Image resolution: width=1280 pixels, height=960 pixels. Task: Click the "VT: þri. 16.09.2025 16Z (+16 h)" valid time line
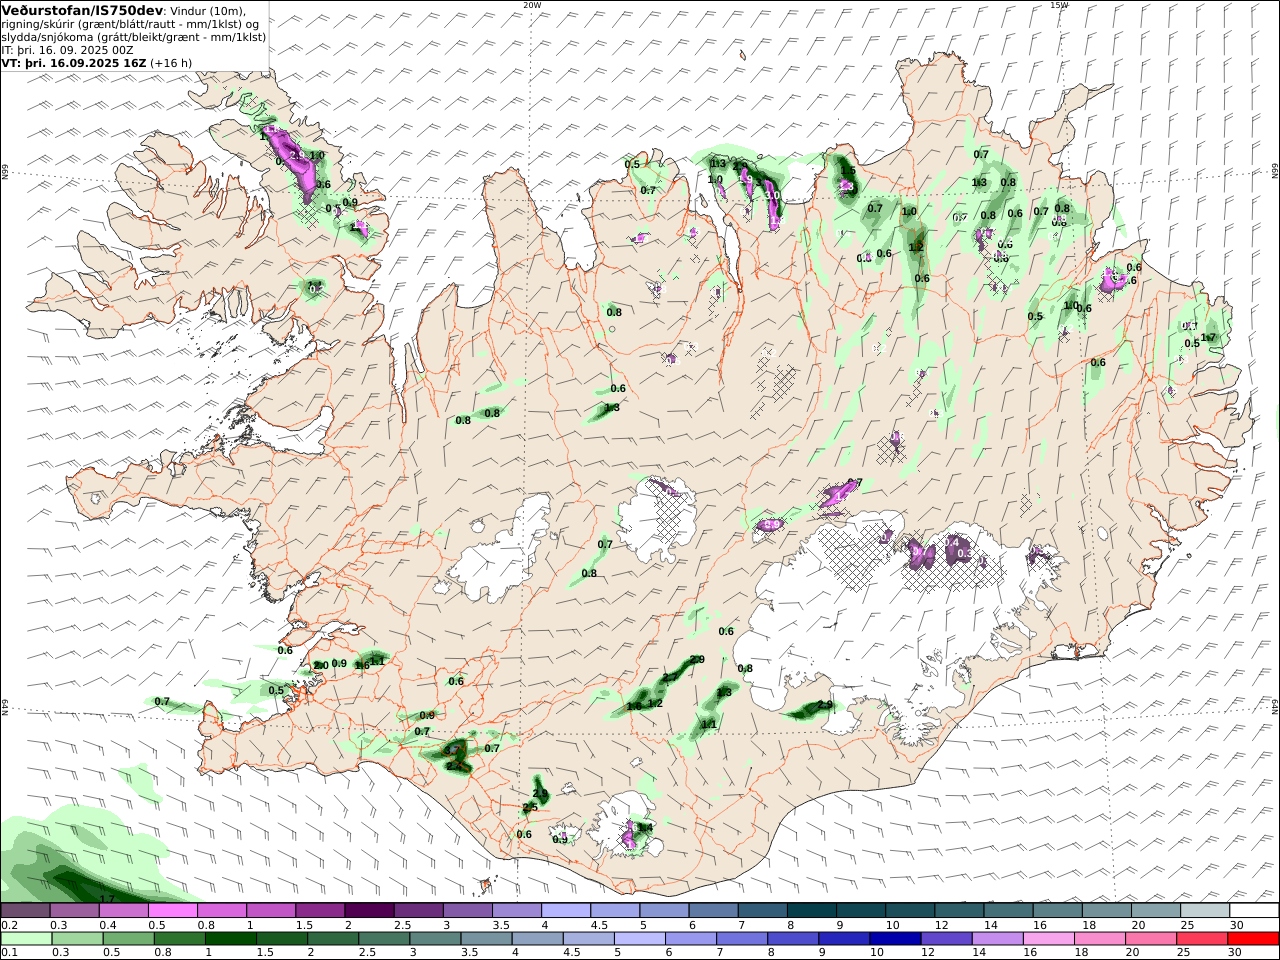(97, 62)
